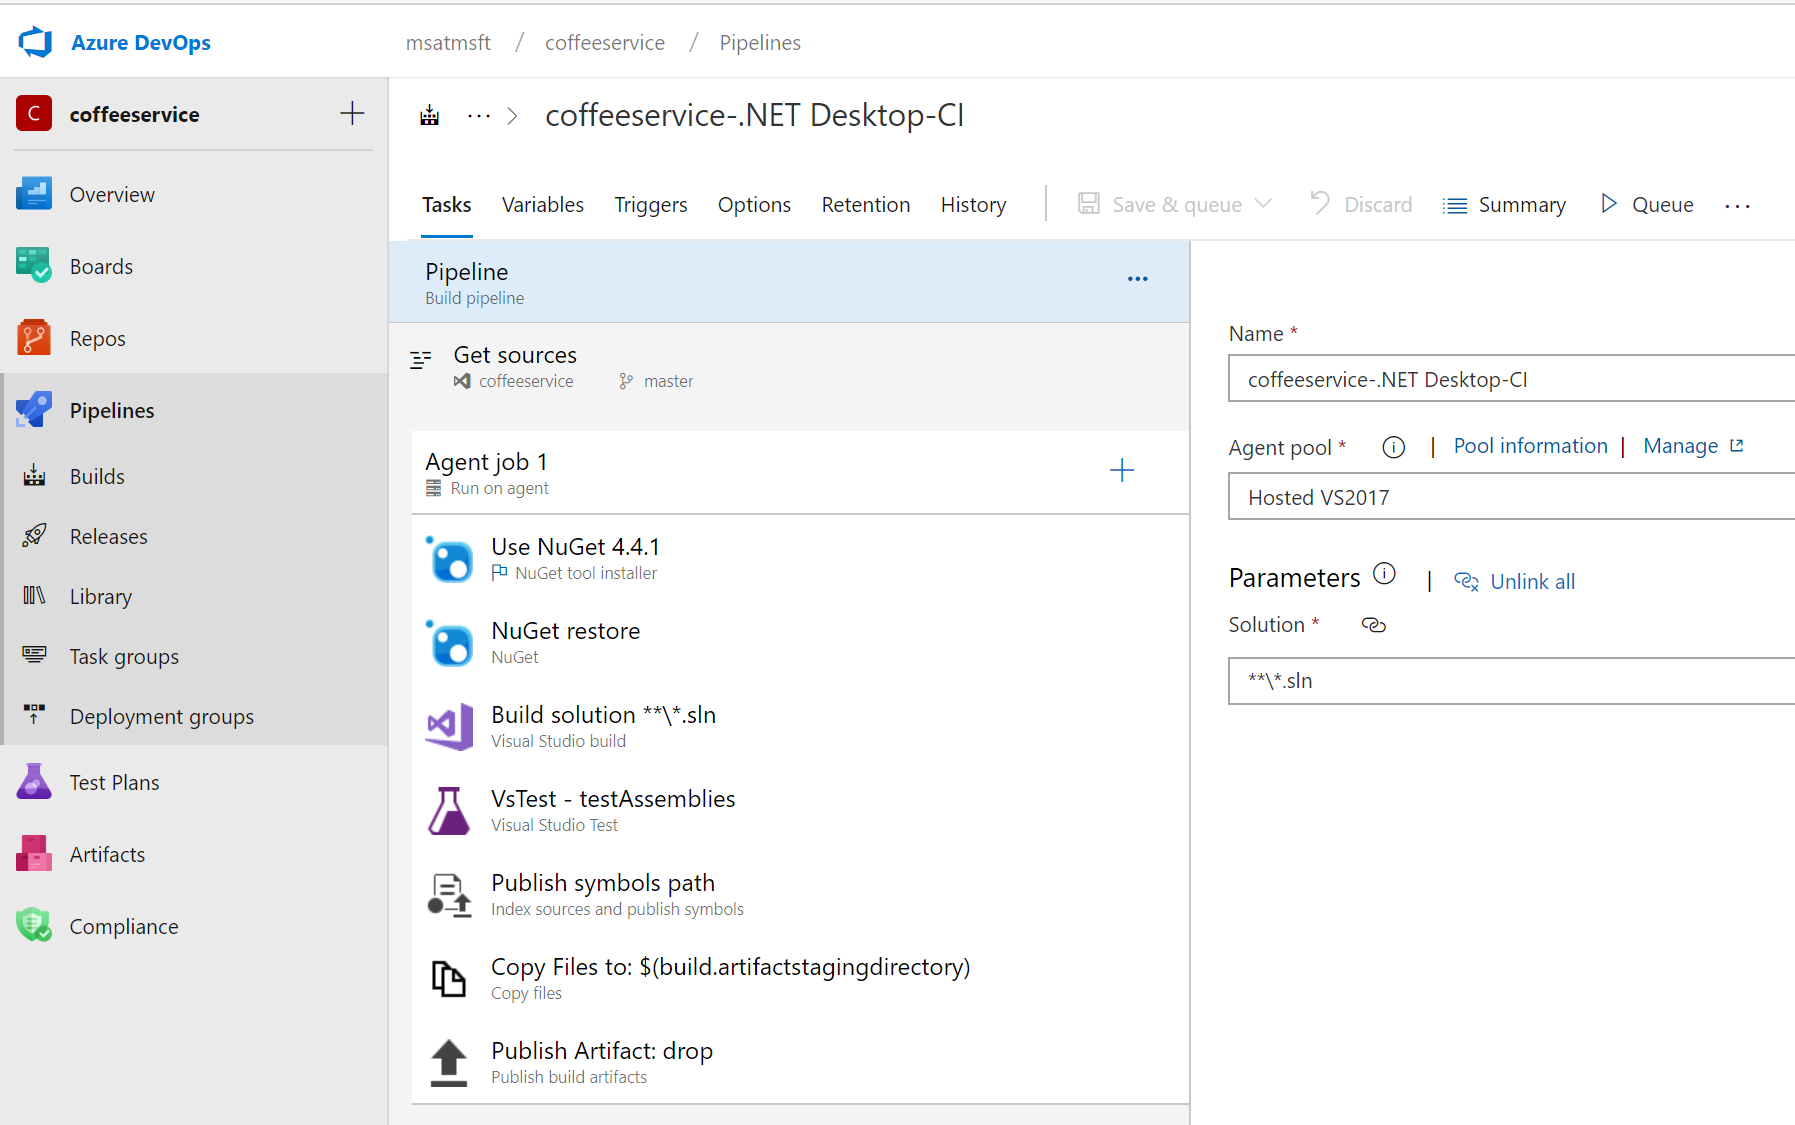Open coffeeservice project home in sidebar

tap(134, 114)
